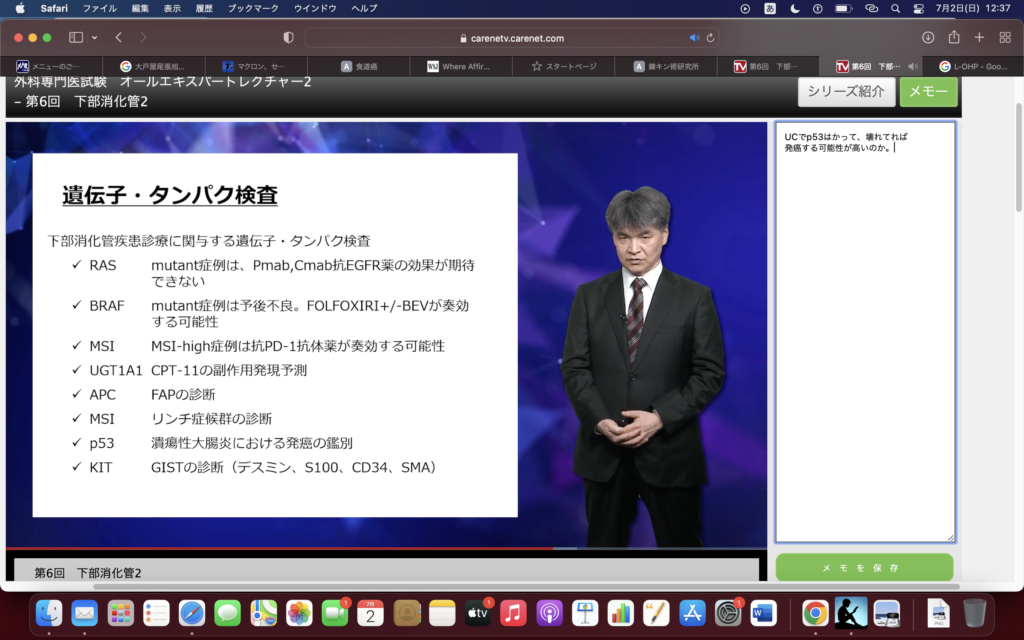The height and width of the screenshot is (640, 1024).
Task: Reload the carenetv page
Action: coord(711,38)
